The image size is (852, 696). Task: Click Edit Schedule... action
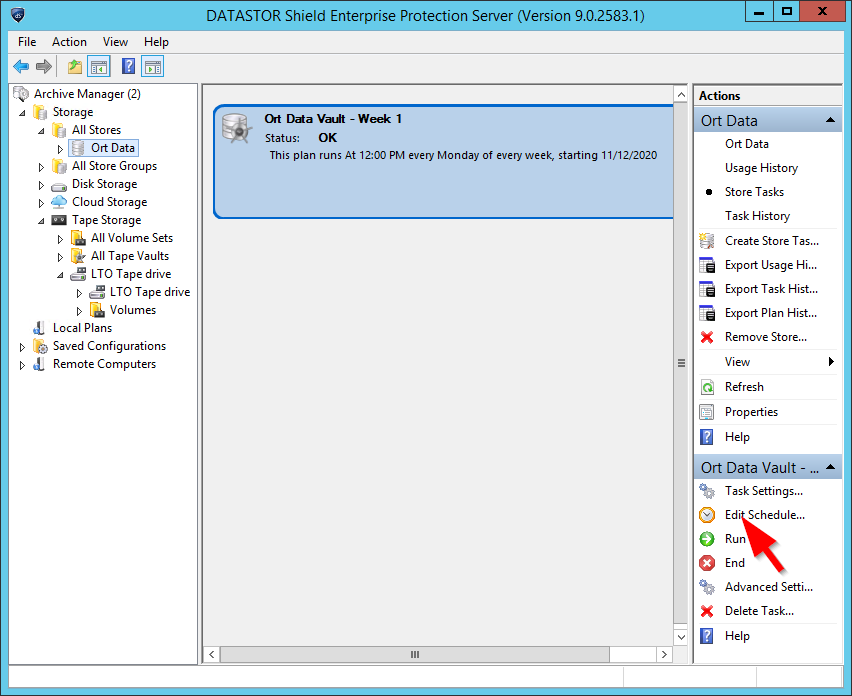[765, 515]
